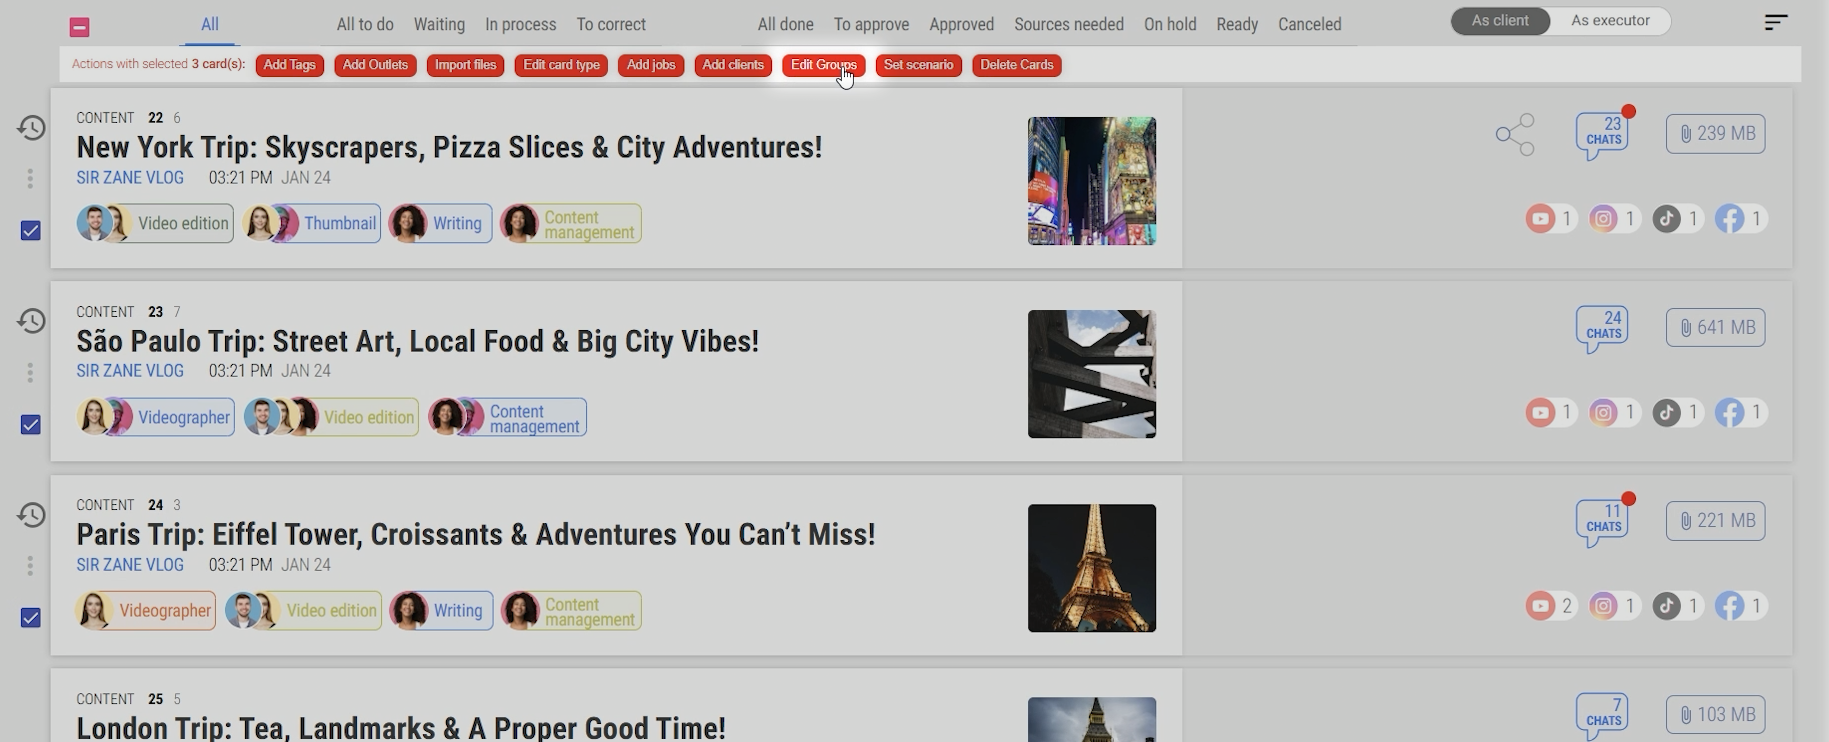Click history icon beside São Paulo Trip card
Image resolution: width=1829 pixels, height=742 pixels.
point(31,321)
